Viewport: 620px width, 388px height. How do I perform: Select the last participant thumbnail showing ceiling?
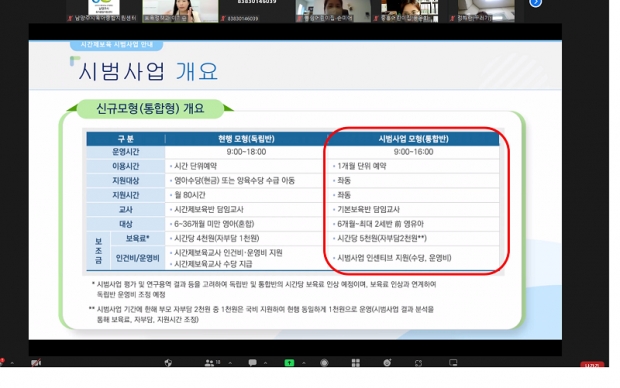tap(486, 11)
